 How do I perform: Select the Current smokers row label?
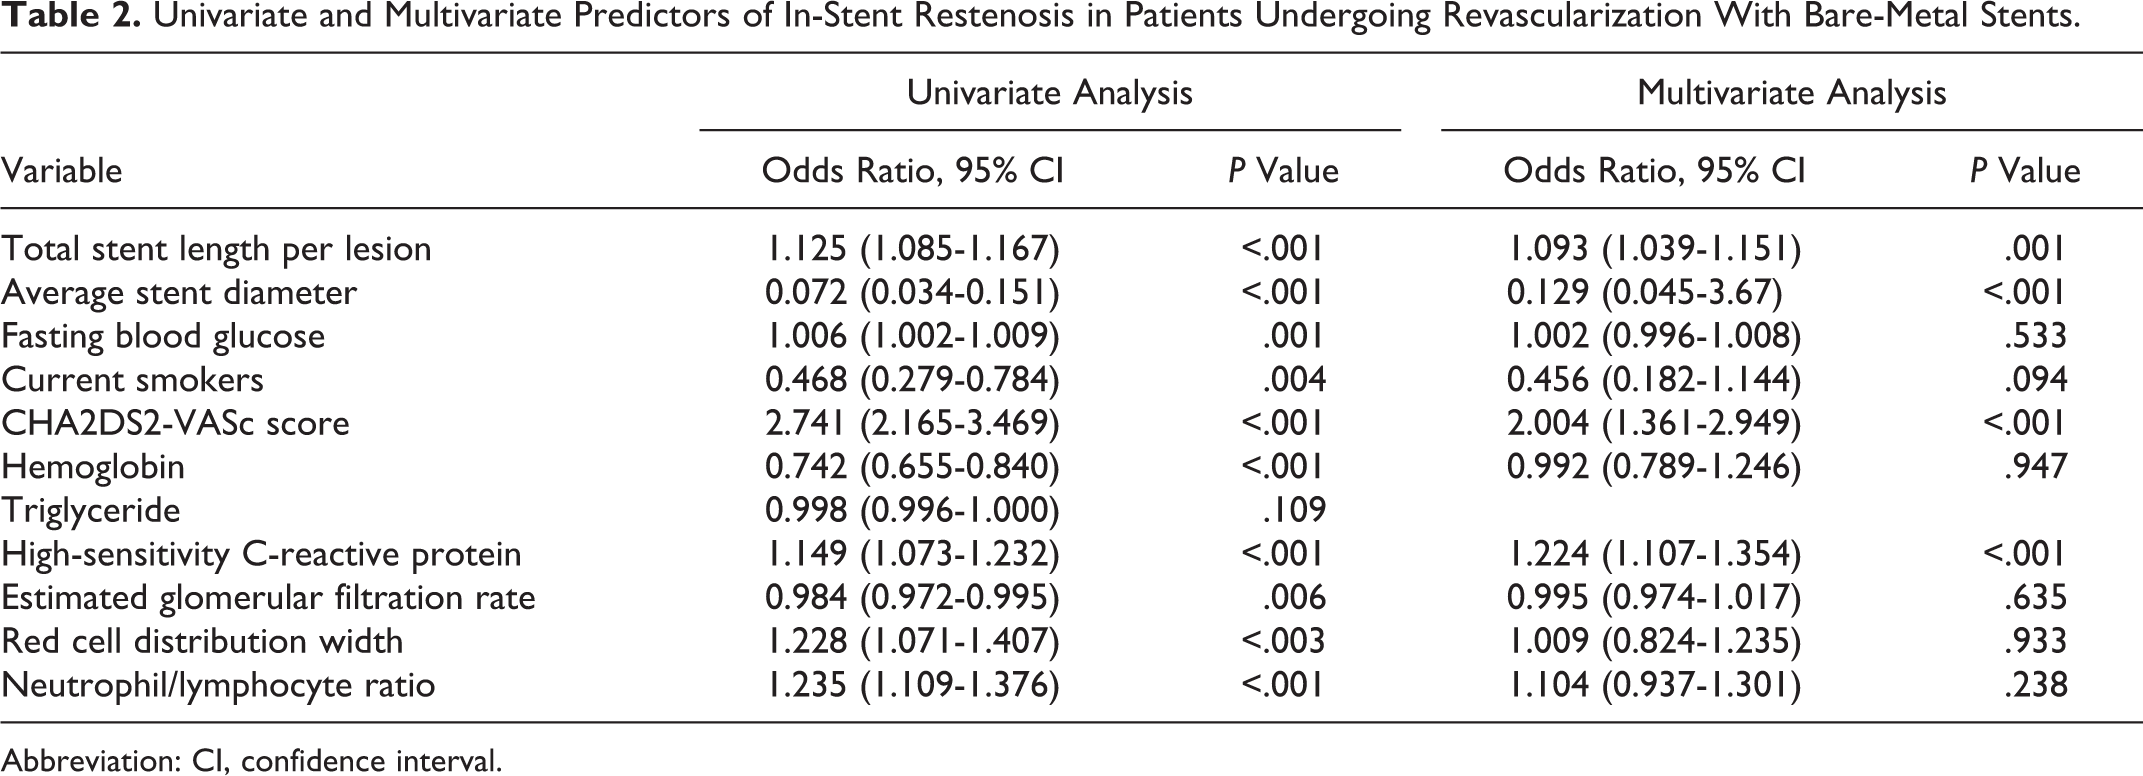click(132, 380)
